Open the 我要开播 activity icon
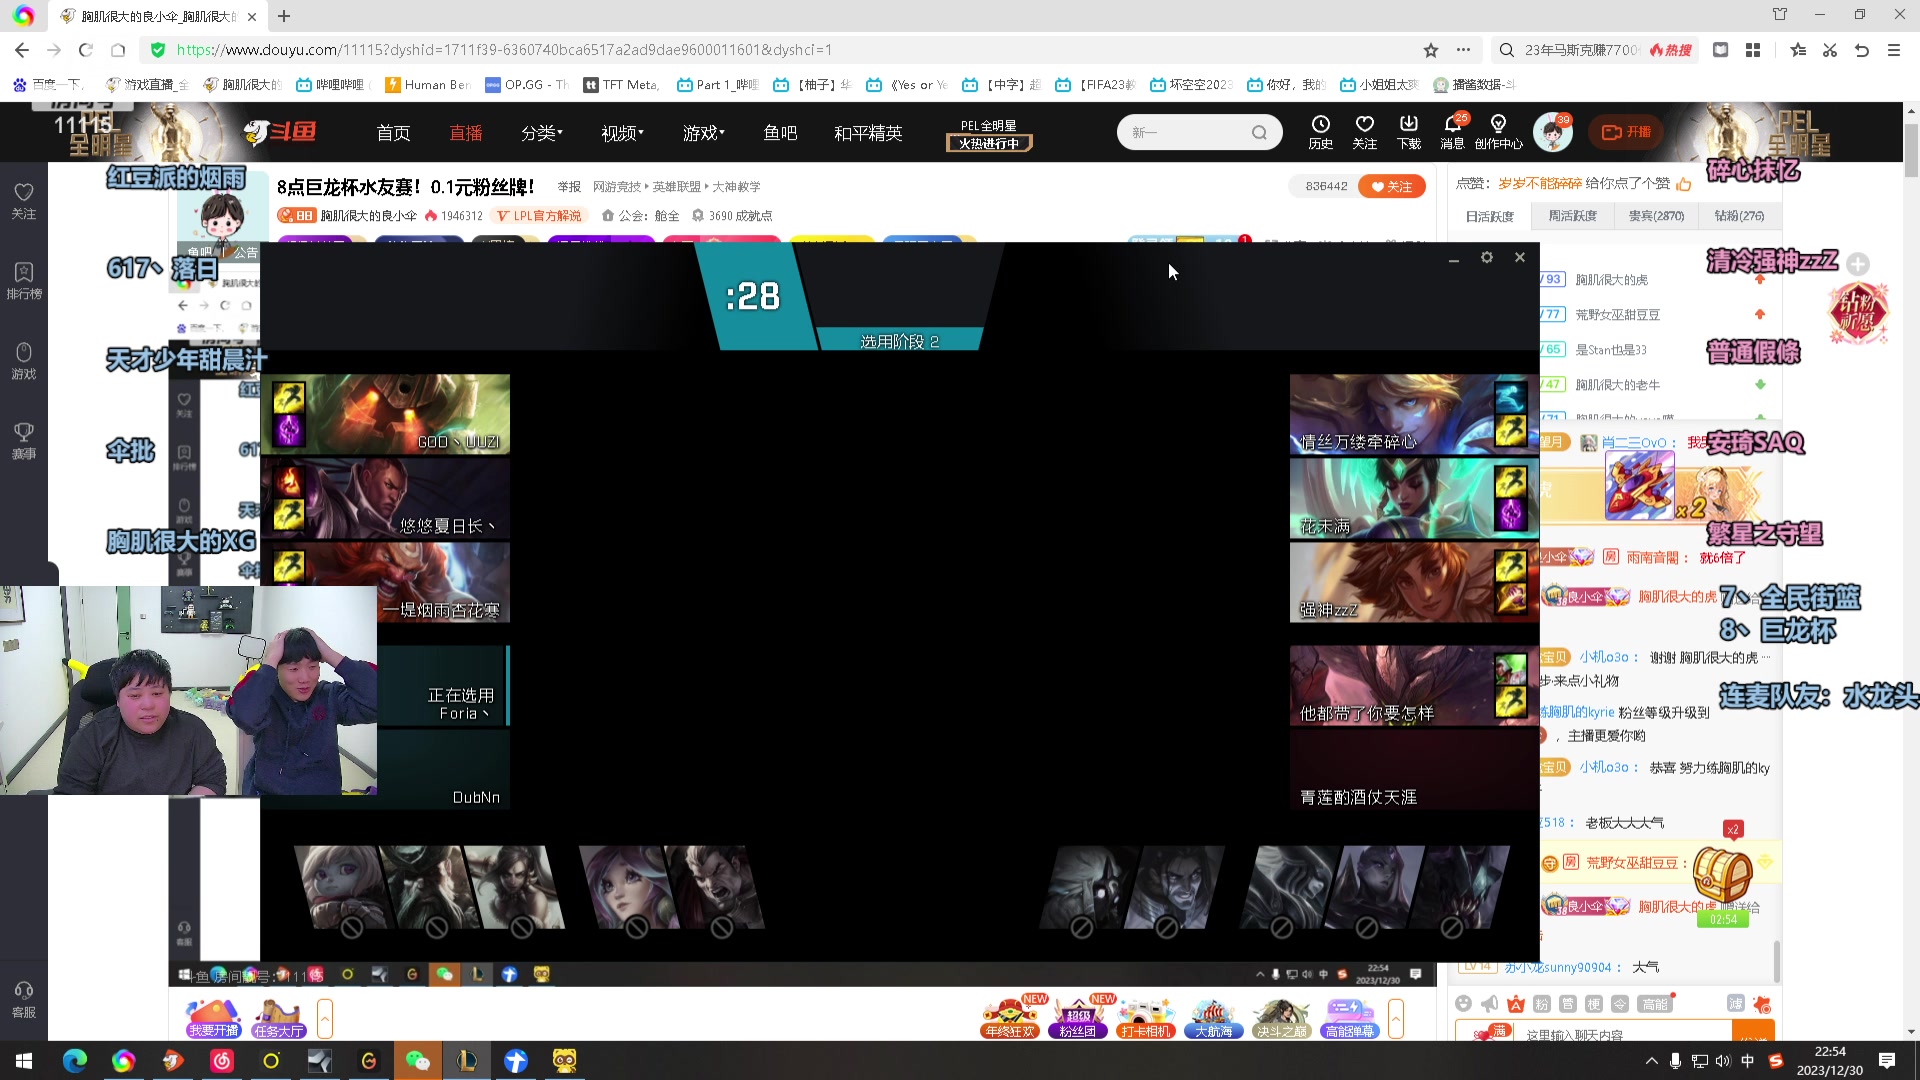This screenshot has height=1080, width=1920. (x=213, y=1019)
